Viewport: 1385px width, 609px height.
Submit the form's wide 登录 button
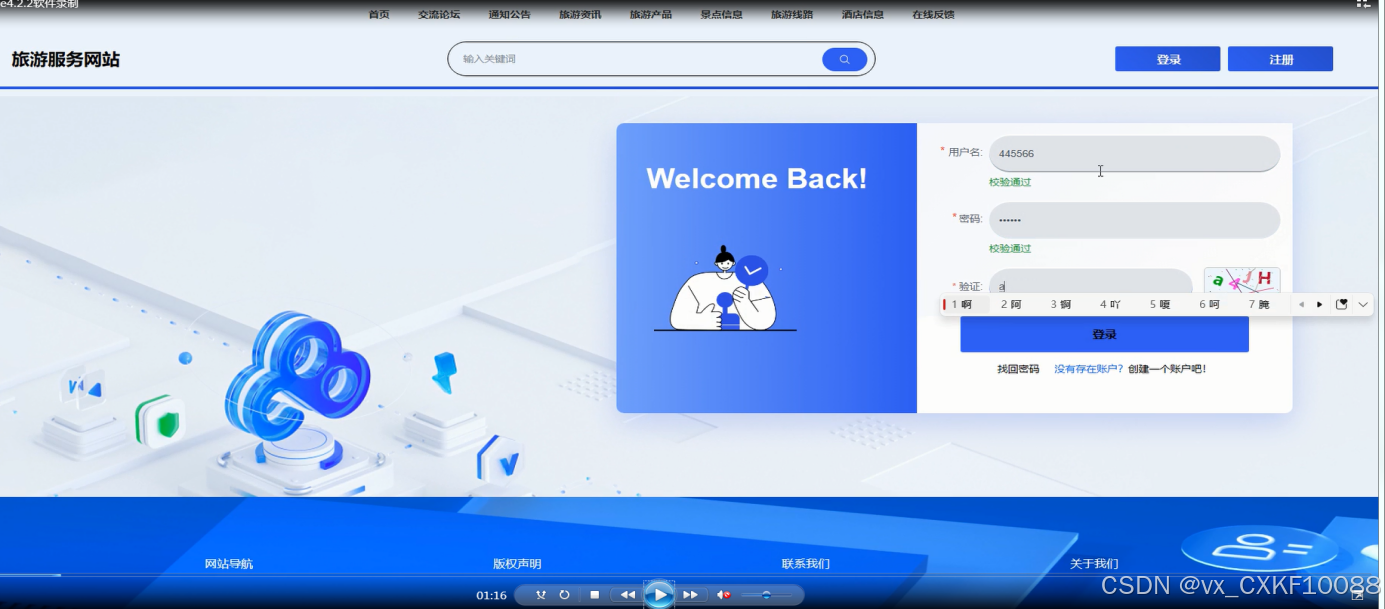1104,335
